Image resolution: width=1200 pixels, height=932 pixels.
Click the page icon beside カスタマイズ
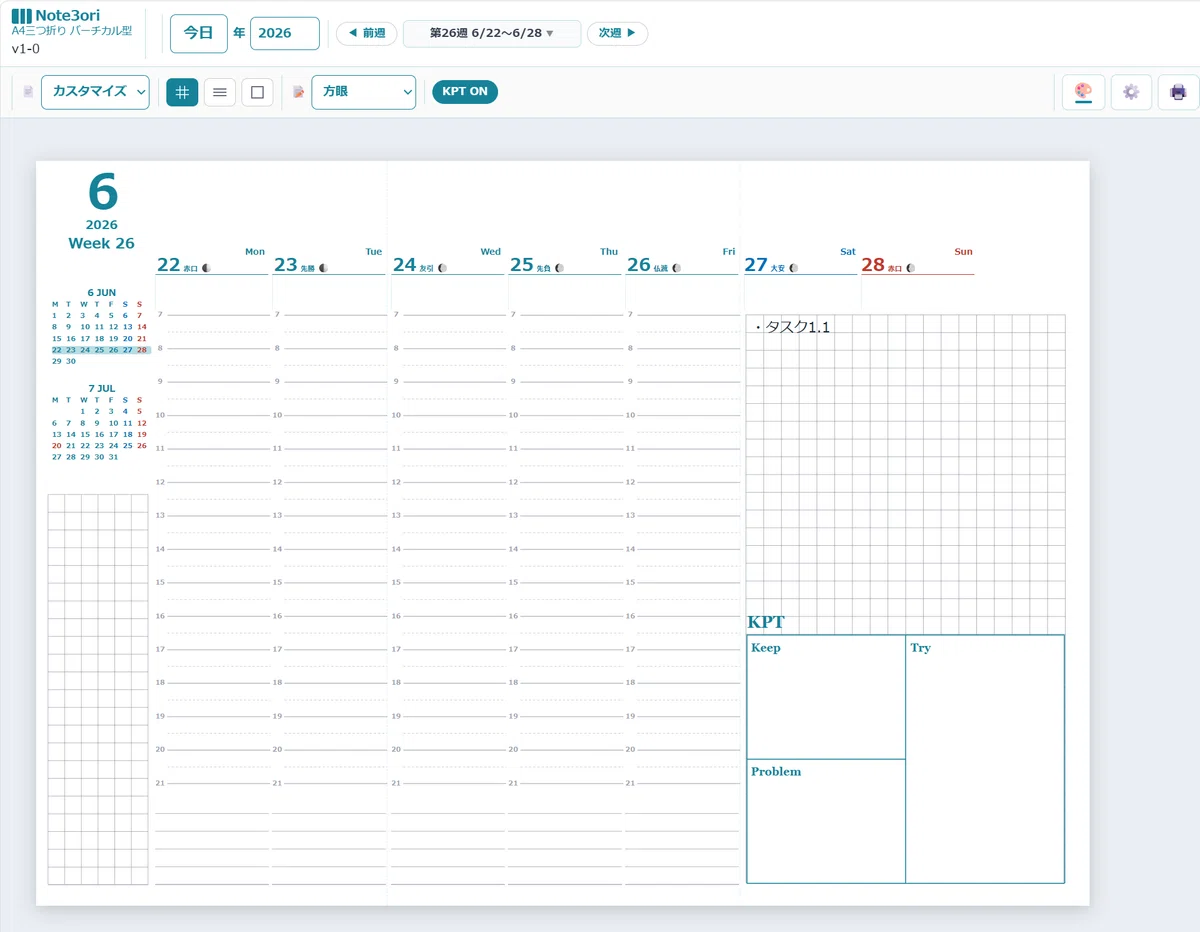click(x=28, y=92)
